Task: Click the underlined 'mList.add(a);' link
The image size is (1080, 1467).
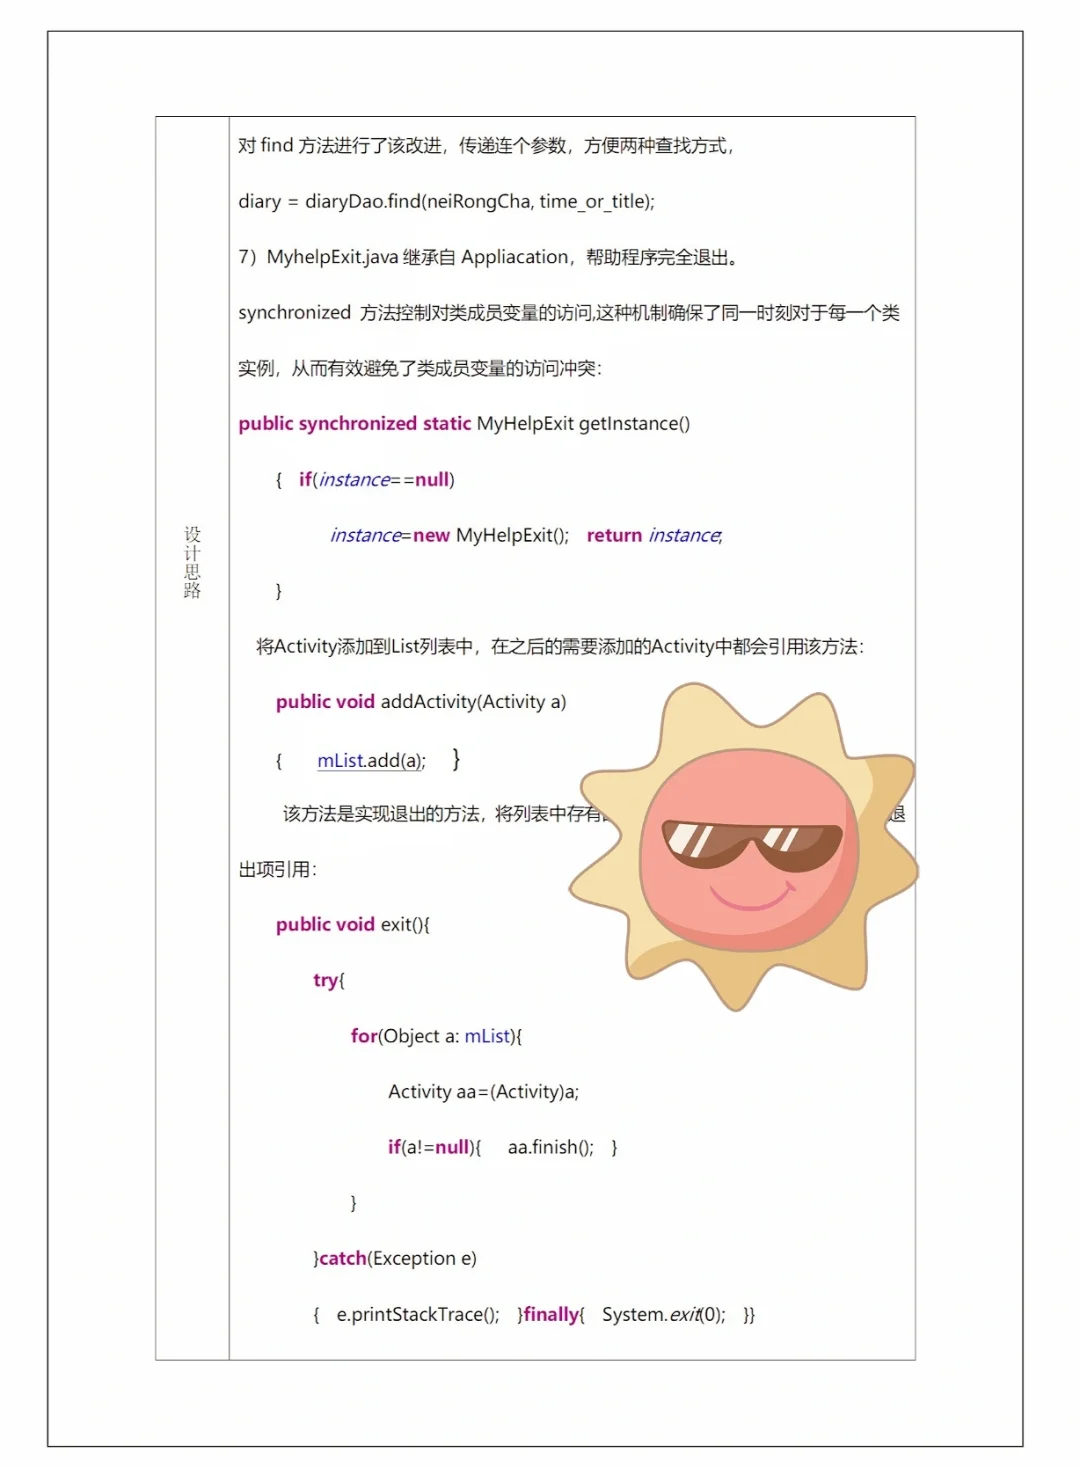Action: pos(371,760)
